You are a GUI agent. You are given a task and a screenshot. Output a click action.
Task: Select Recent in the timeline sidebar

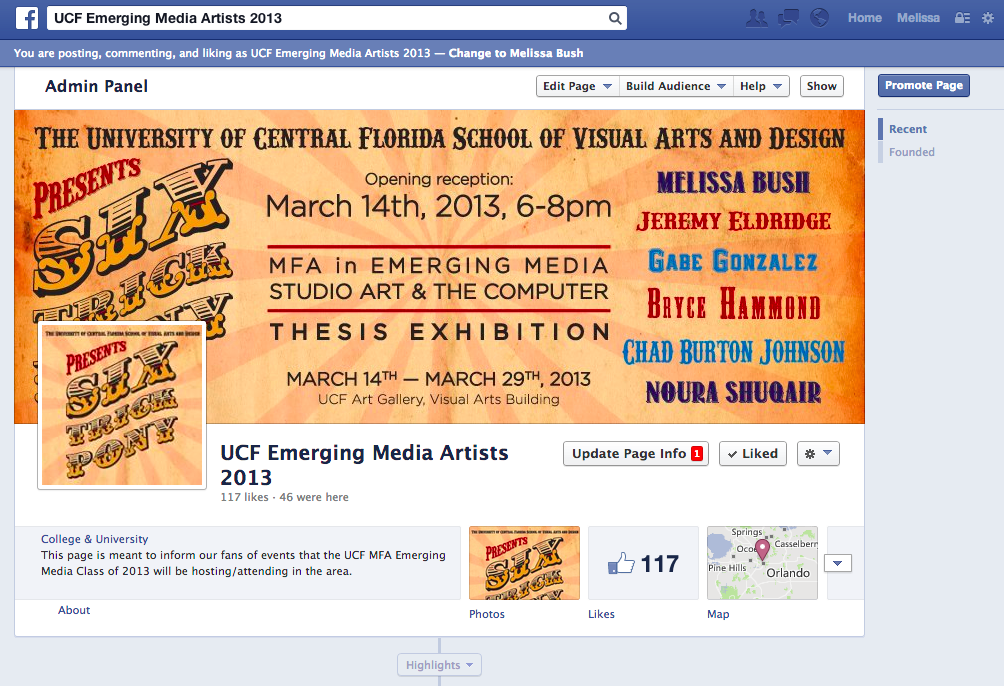907,129
